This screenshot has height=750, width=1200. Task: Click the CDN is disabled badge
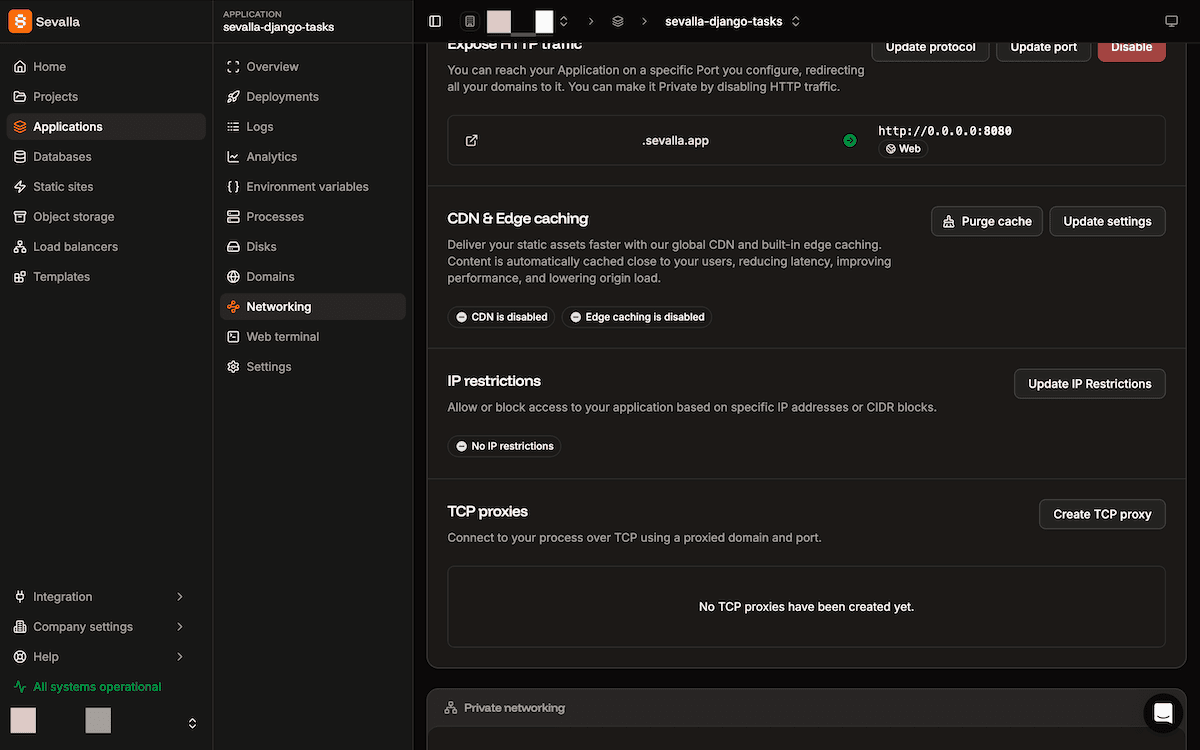point(501,317)
